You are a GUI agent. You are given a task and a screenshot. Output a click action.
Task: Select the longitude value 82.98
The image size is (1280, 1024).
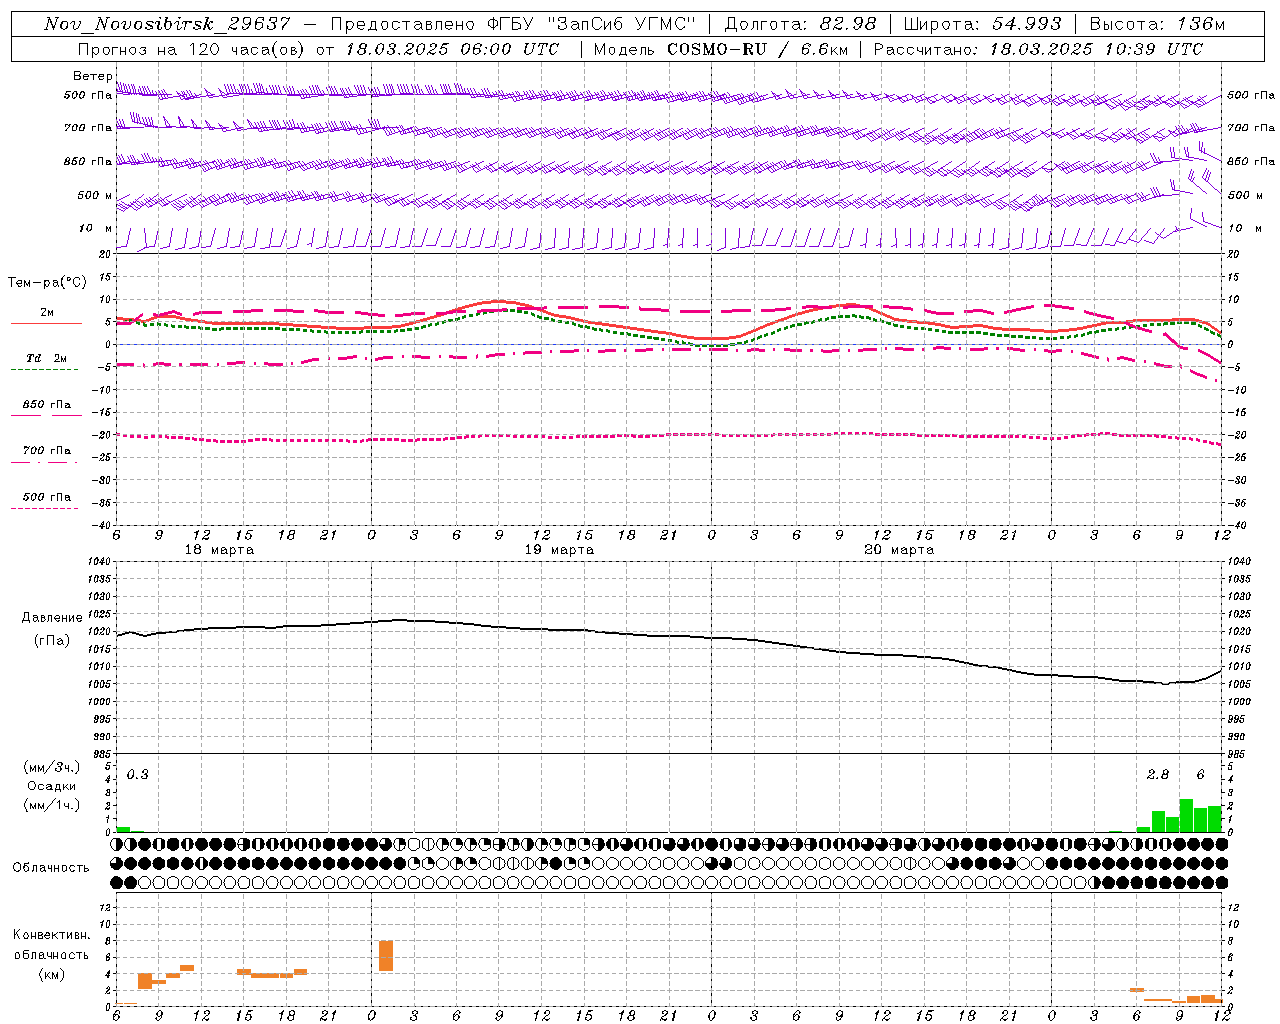point(847,24)
